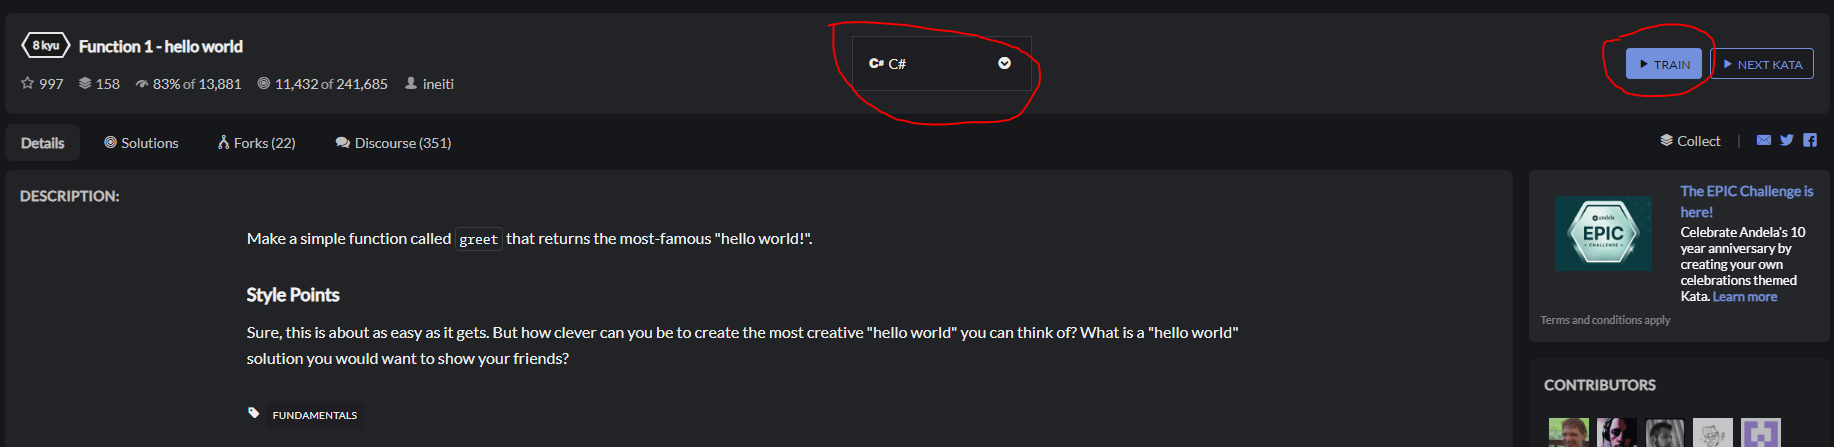This screenshot has width=1834, height=447.
Task: Click the EPIC Challenge hexagon logo
Action: [1603, 234]
